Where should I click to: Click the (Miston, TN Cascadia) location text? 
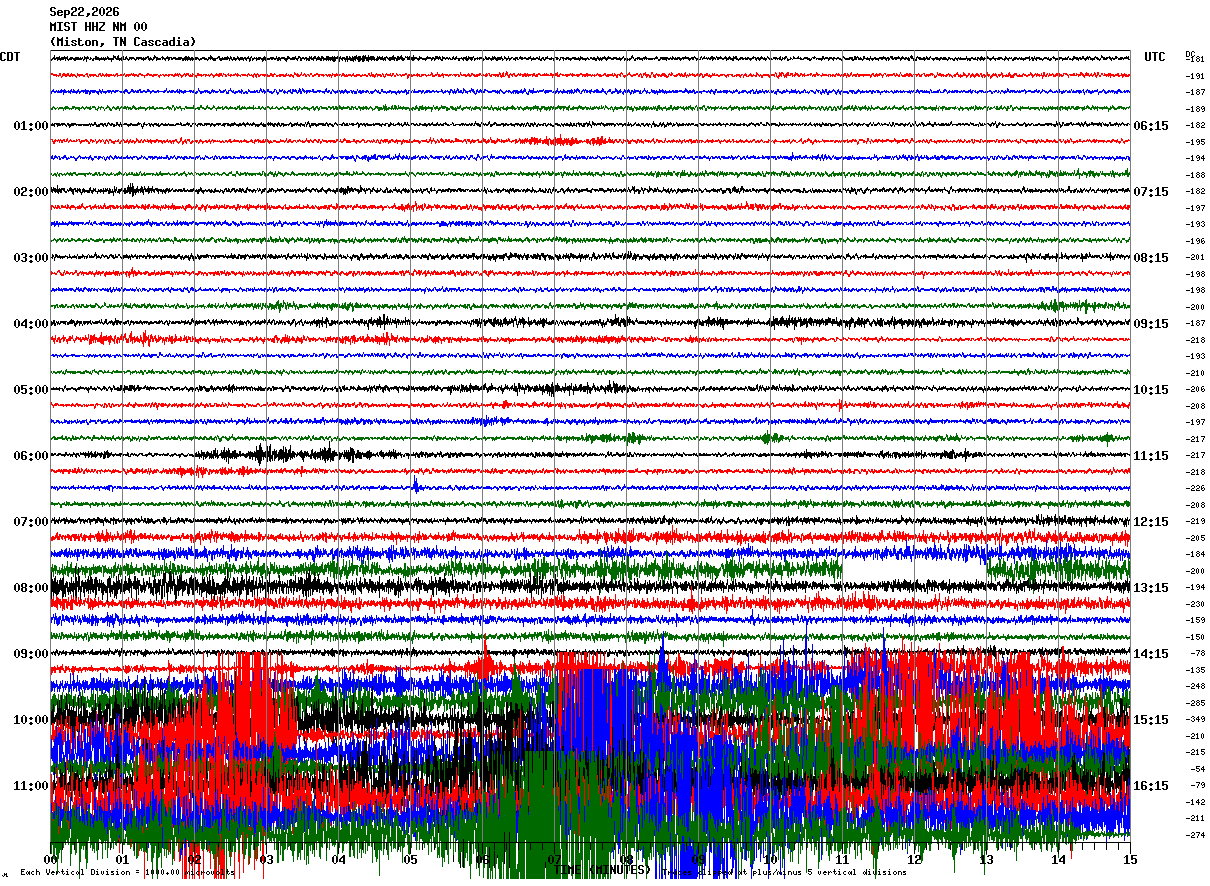tap(123, 42)
